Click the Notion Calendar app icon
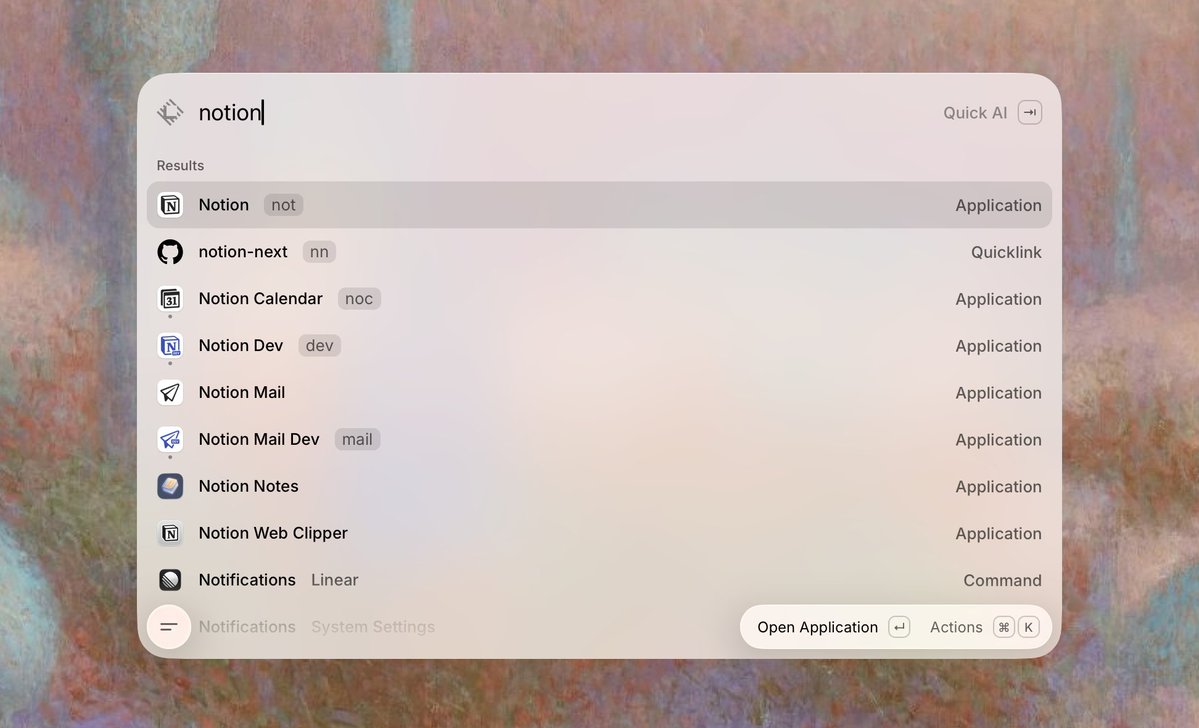Image resolution: width=1199 pixels, height=728 pixels. pos(170,299)
